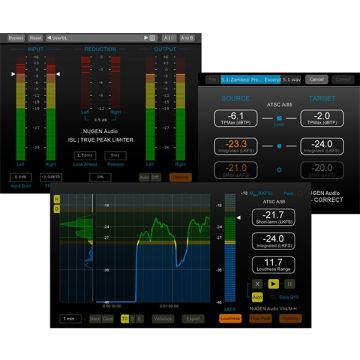360x360 pixels.
Task: Click the Target -20.0 SMax field
Action: point(322,170)
